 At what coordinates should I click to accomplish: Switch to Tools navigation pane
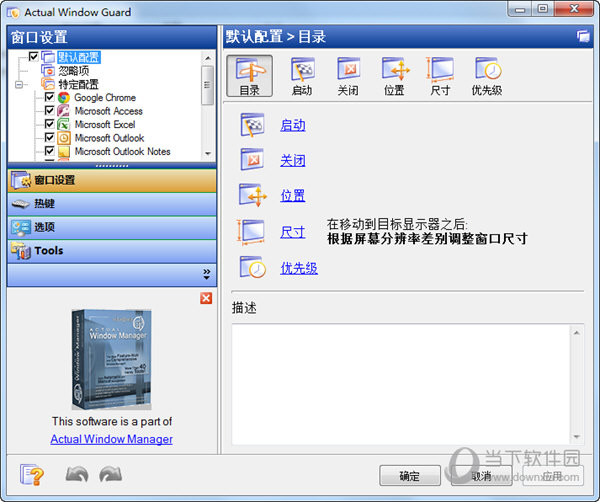[x=112, y=251]
